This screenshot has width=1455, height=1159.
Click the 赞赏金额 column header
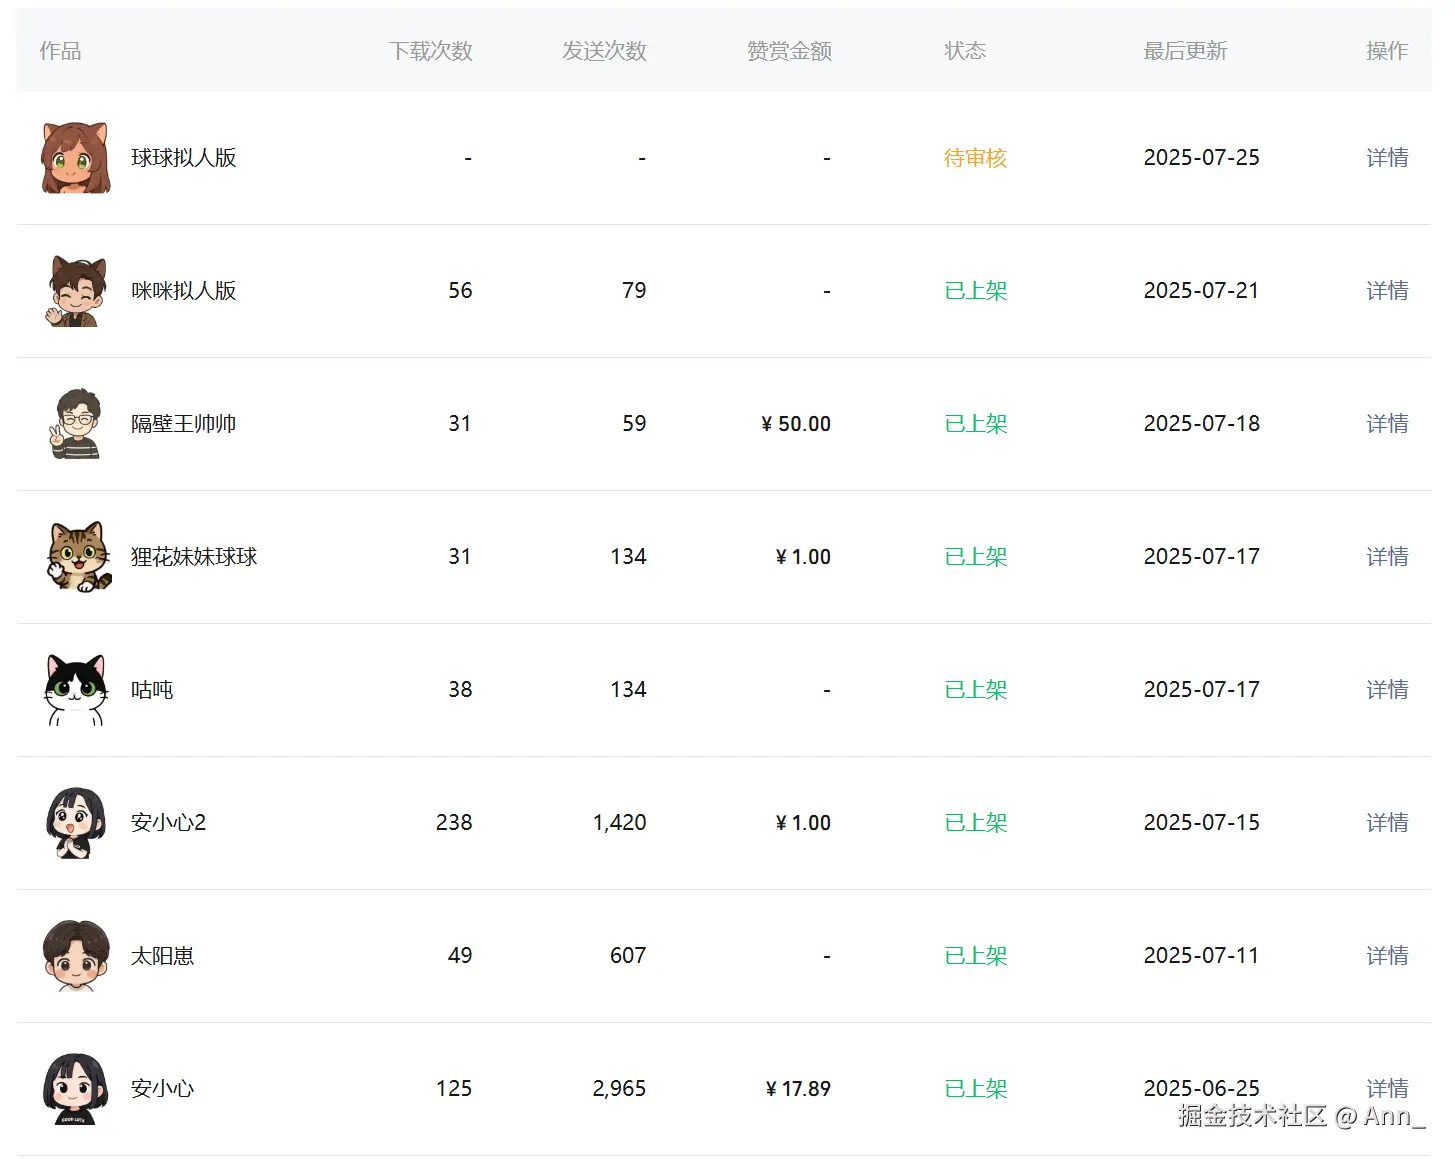(x=789, y=51)
